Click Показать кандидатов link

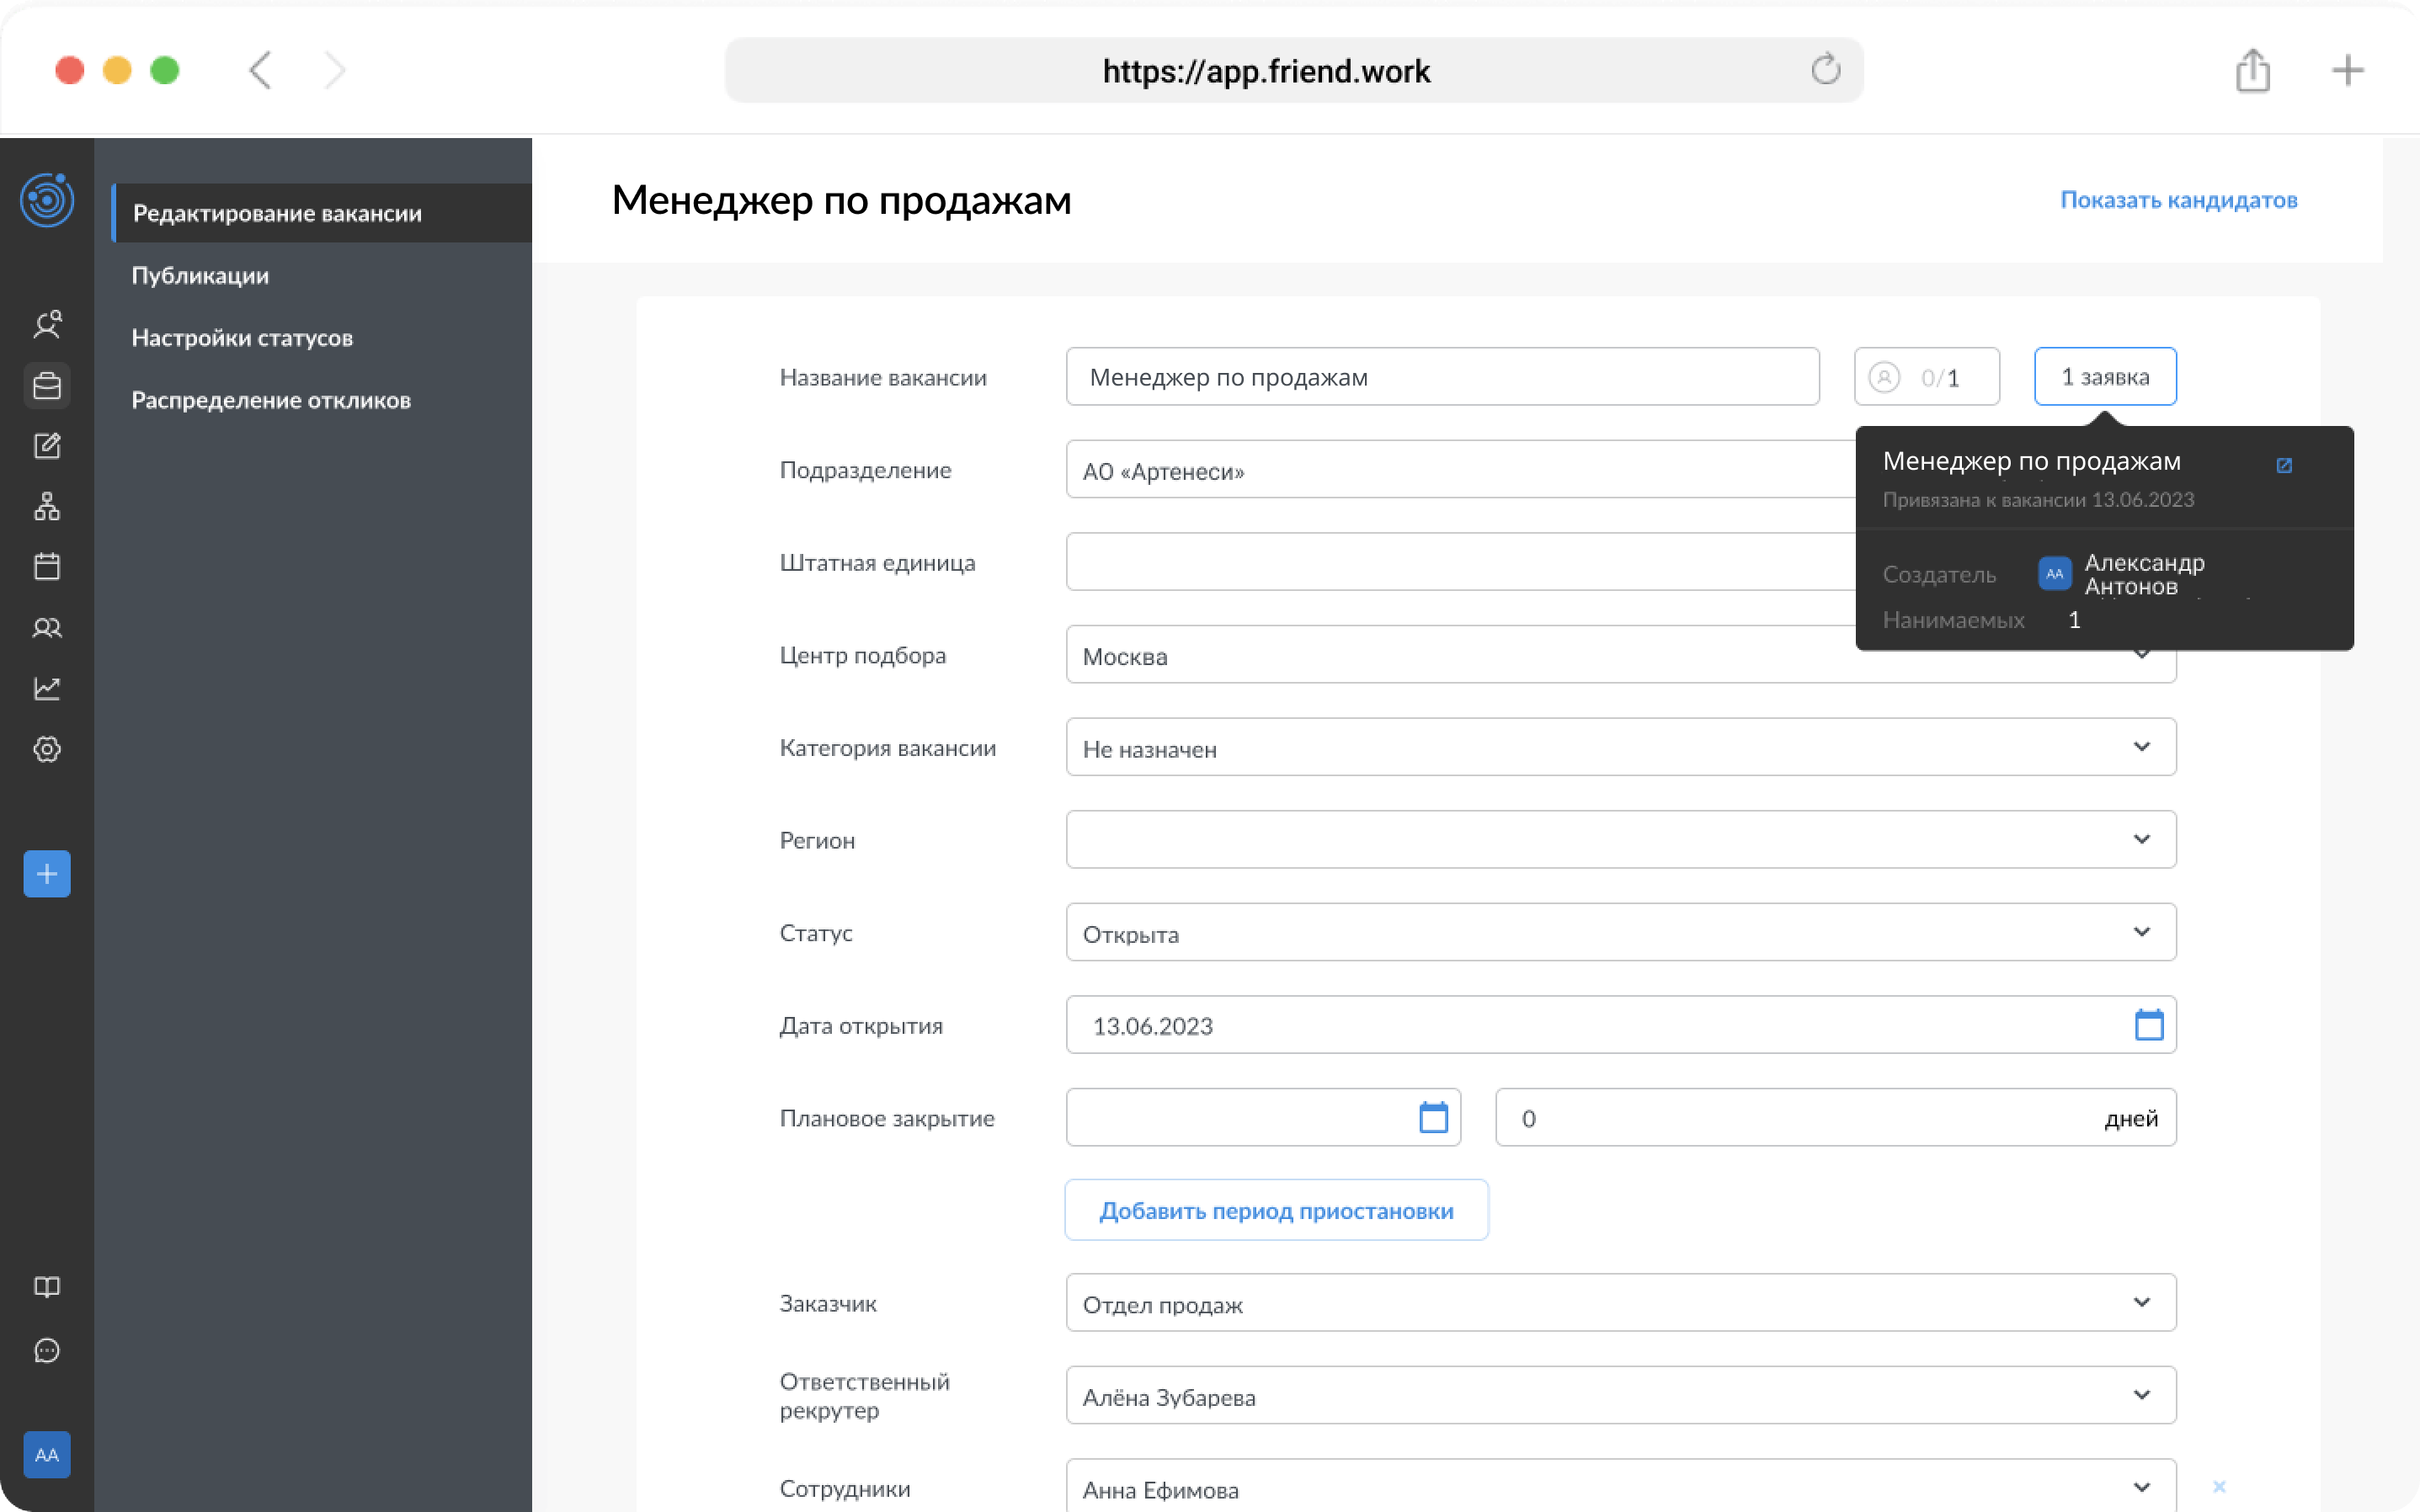point(2178,200)
